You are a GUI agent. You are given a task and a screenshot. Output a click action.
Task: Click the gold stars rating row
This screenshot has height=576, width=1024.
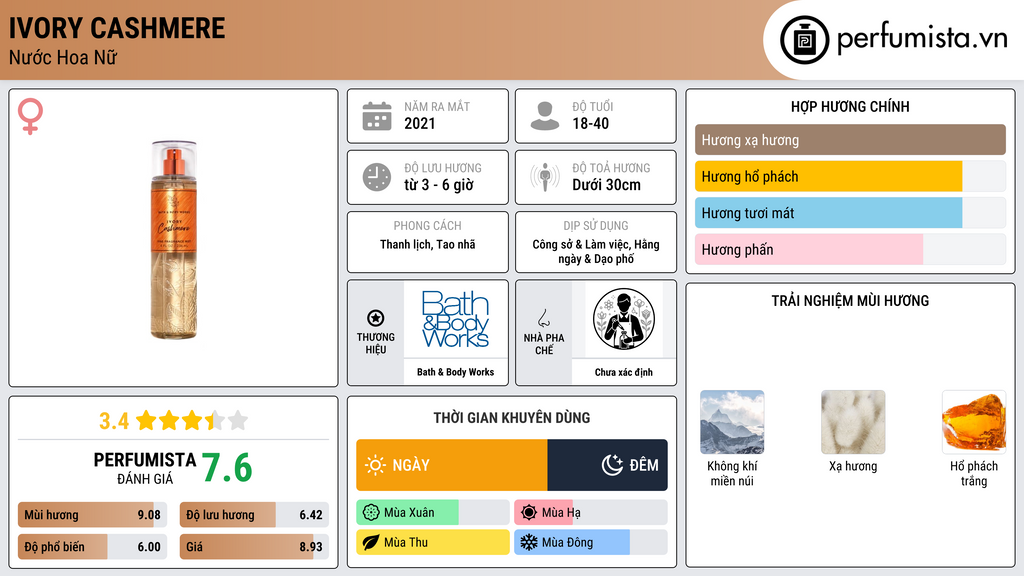[191, 421]
